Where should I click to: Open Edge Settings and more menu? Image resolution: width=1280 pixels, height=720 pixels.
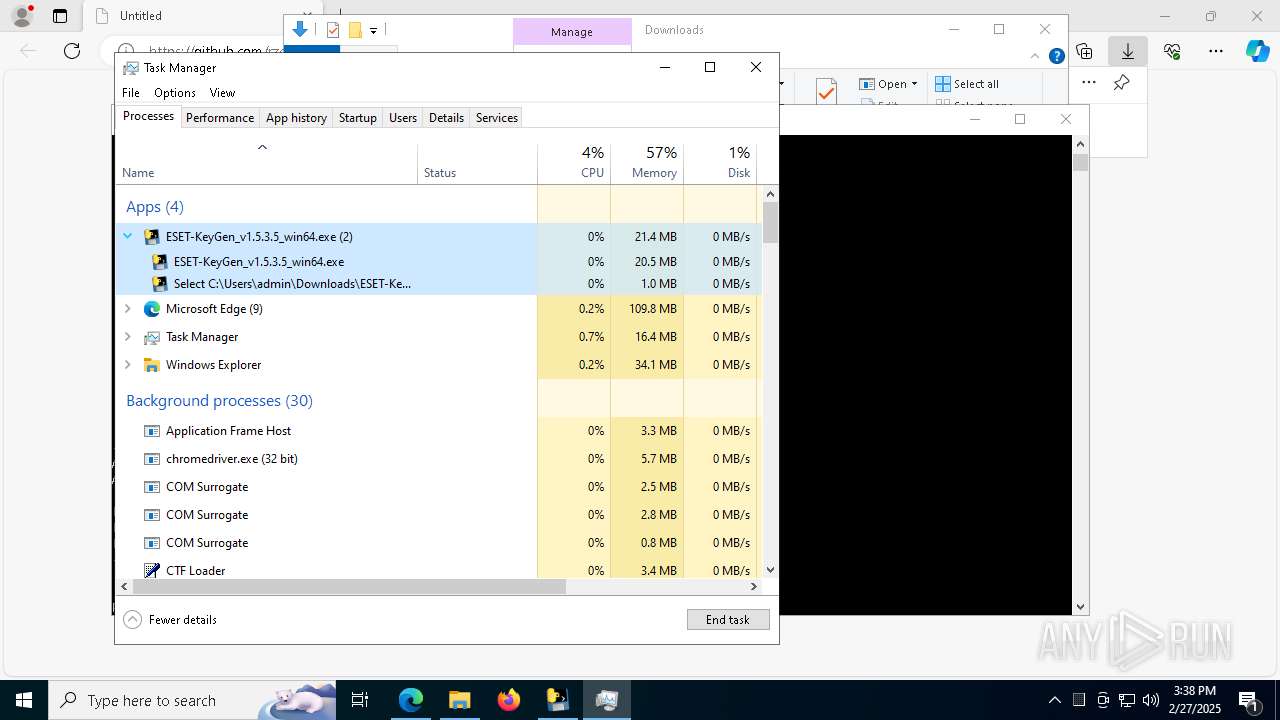pos(1216,51)
